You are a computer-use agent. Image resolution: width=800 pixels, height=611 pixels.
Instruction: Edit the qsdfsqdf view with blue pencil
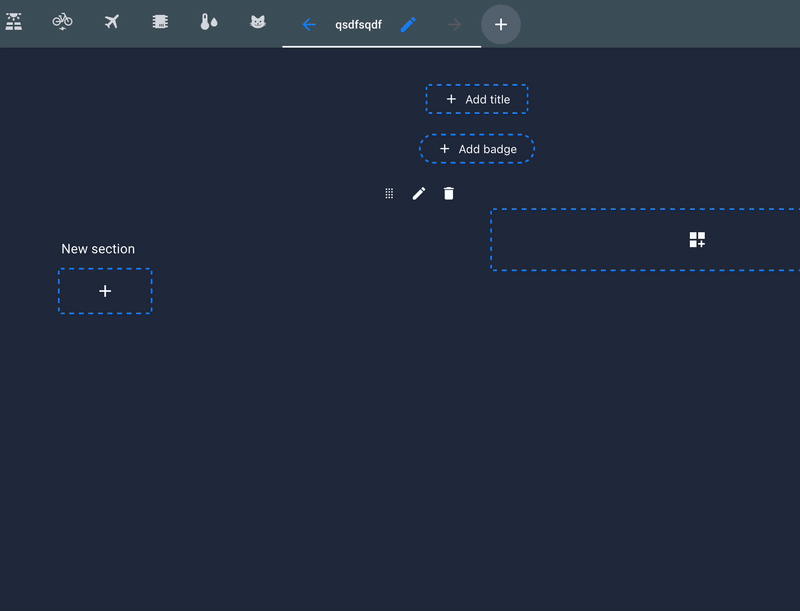tap(408, 24)
